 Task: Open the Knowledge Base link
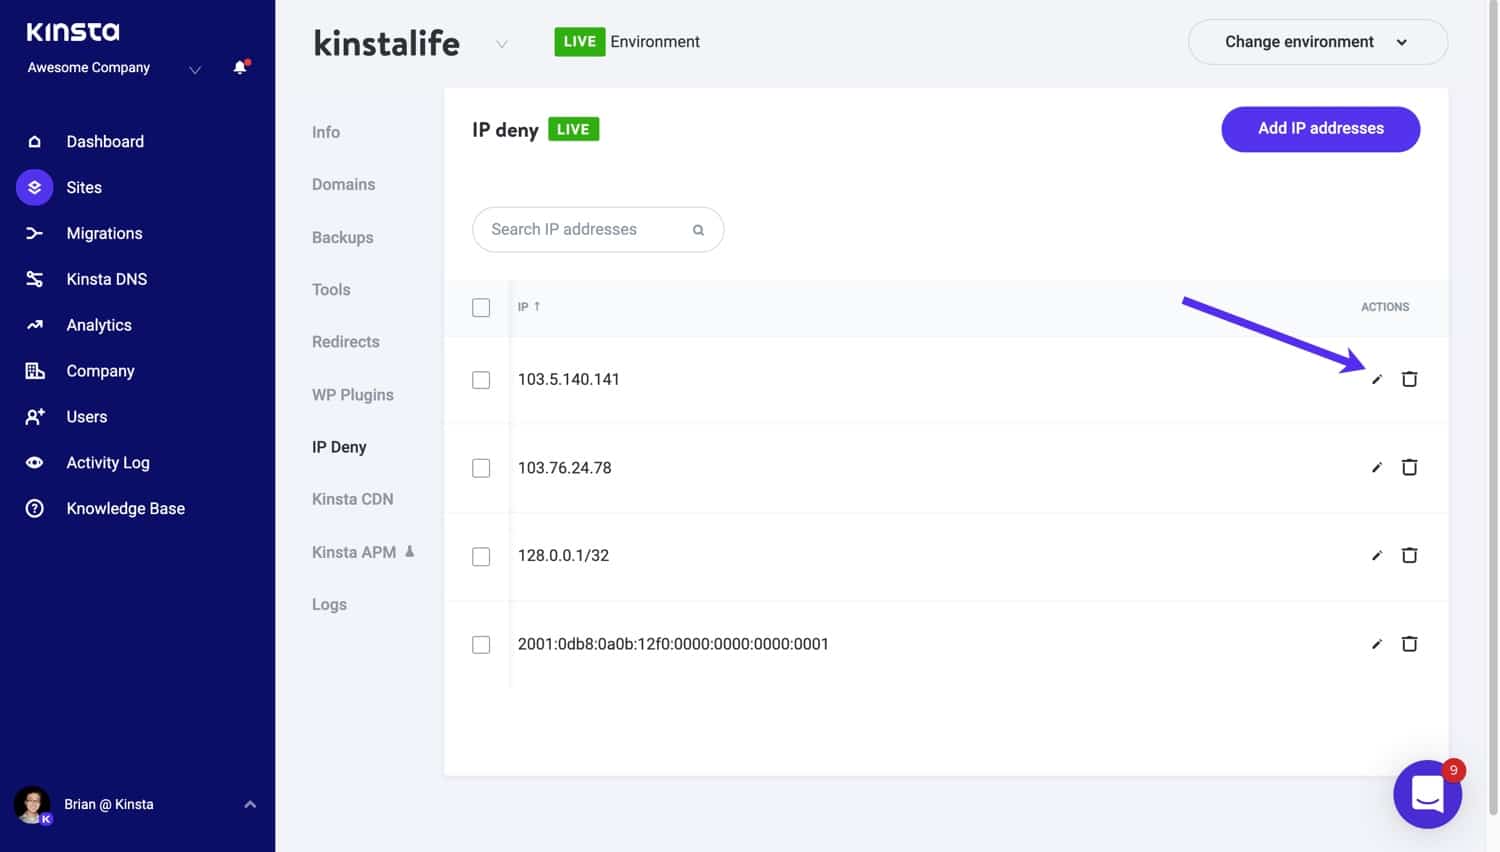(125, 508)
